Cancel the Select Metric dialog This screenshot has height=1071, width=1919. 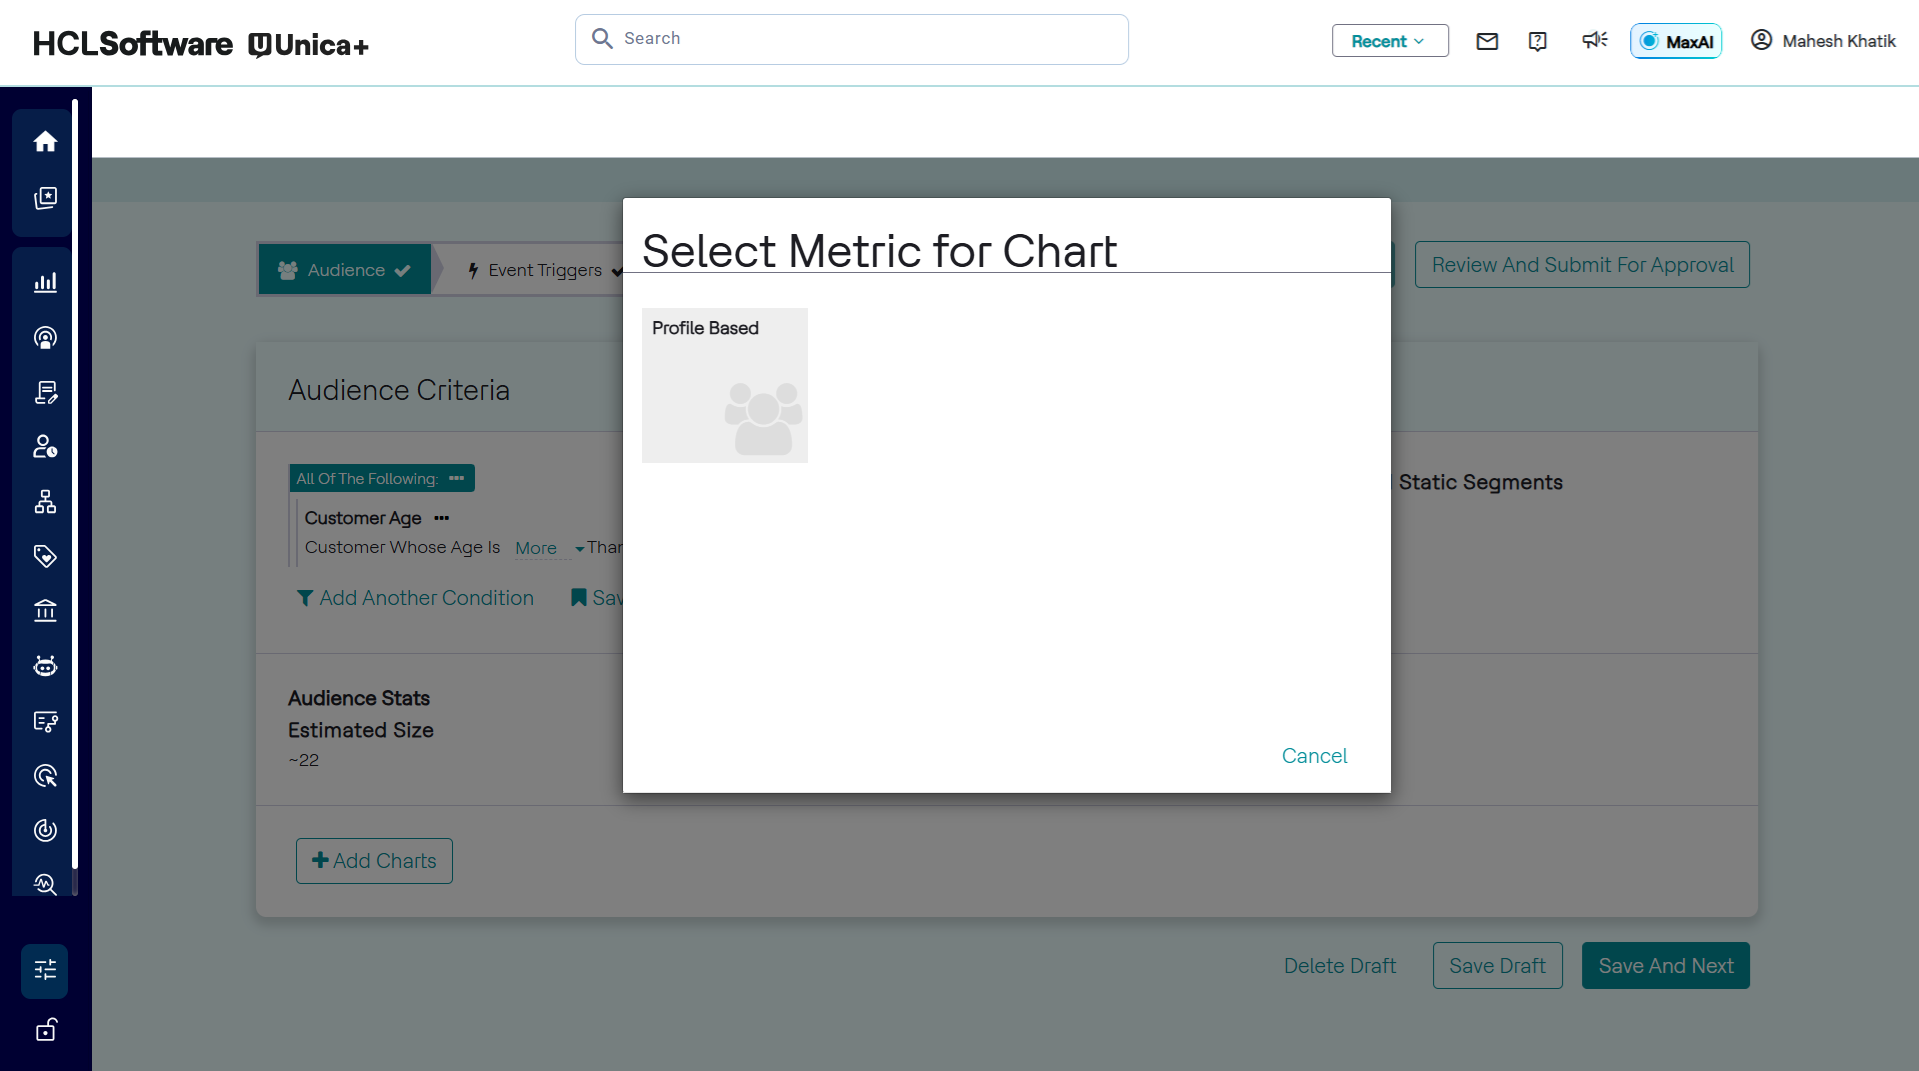point(1314,756)
